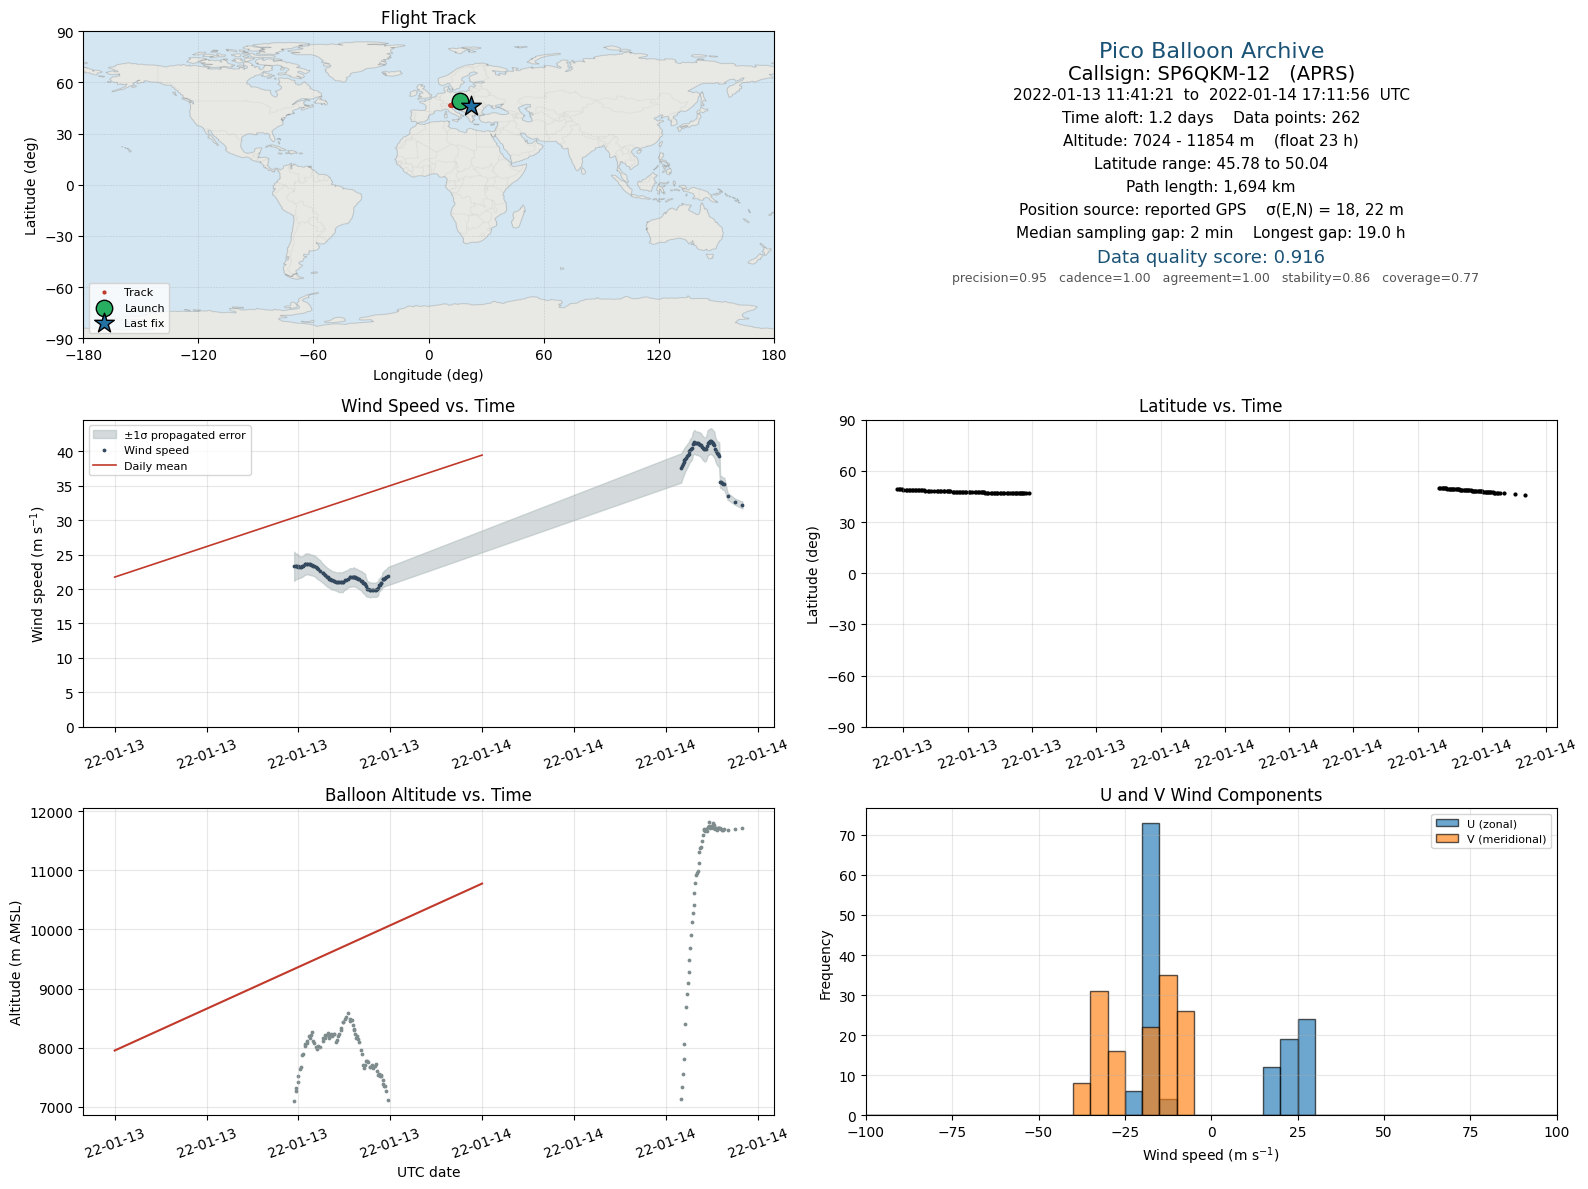
Task: Click the "7000" altitude tick label
Action: coord(58,1108)
